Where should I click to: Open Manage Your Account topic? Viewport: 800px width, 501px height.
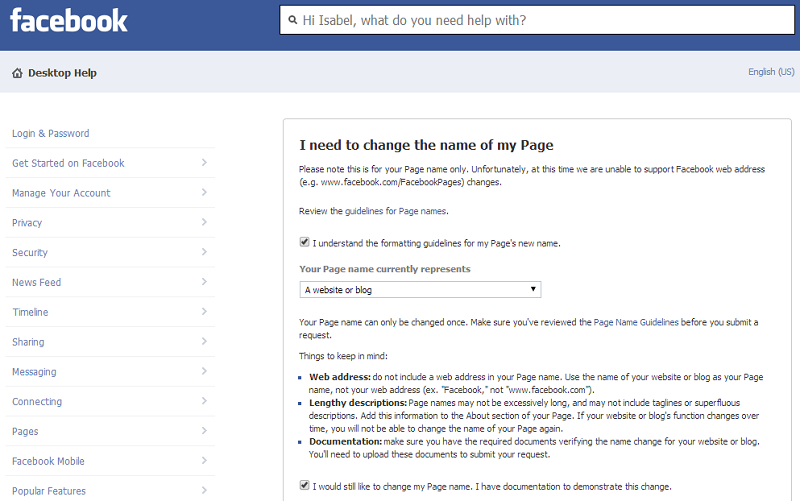[61, 193]
